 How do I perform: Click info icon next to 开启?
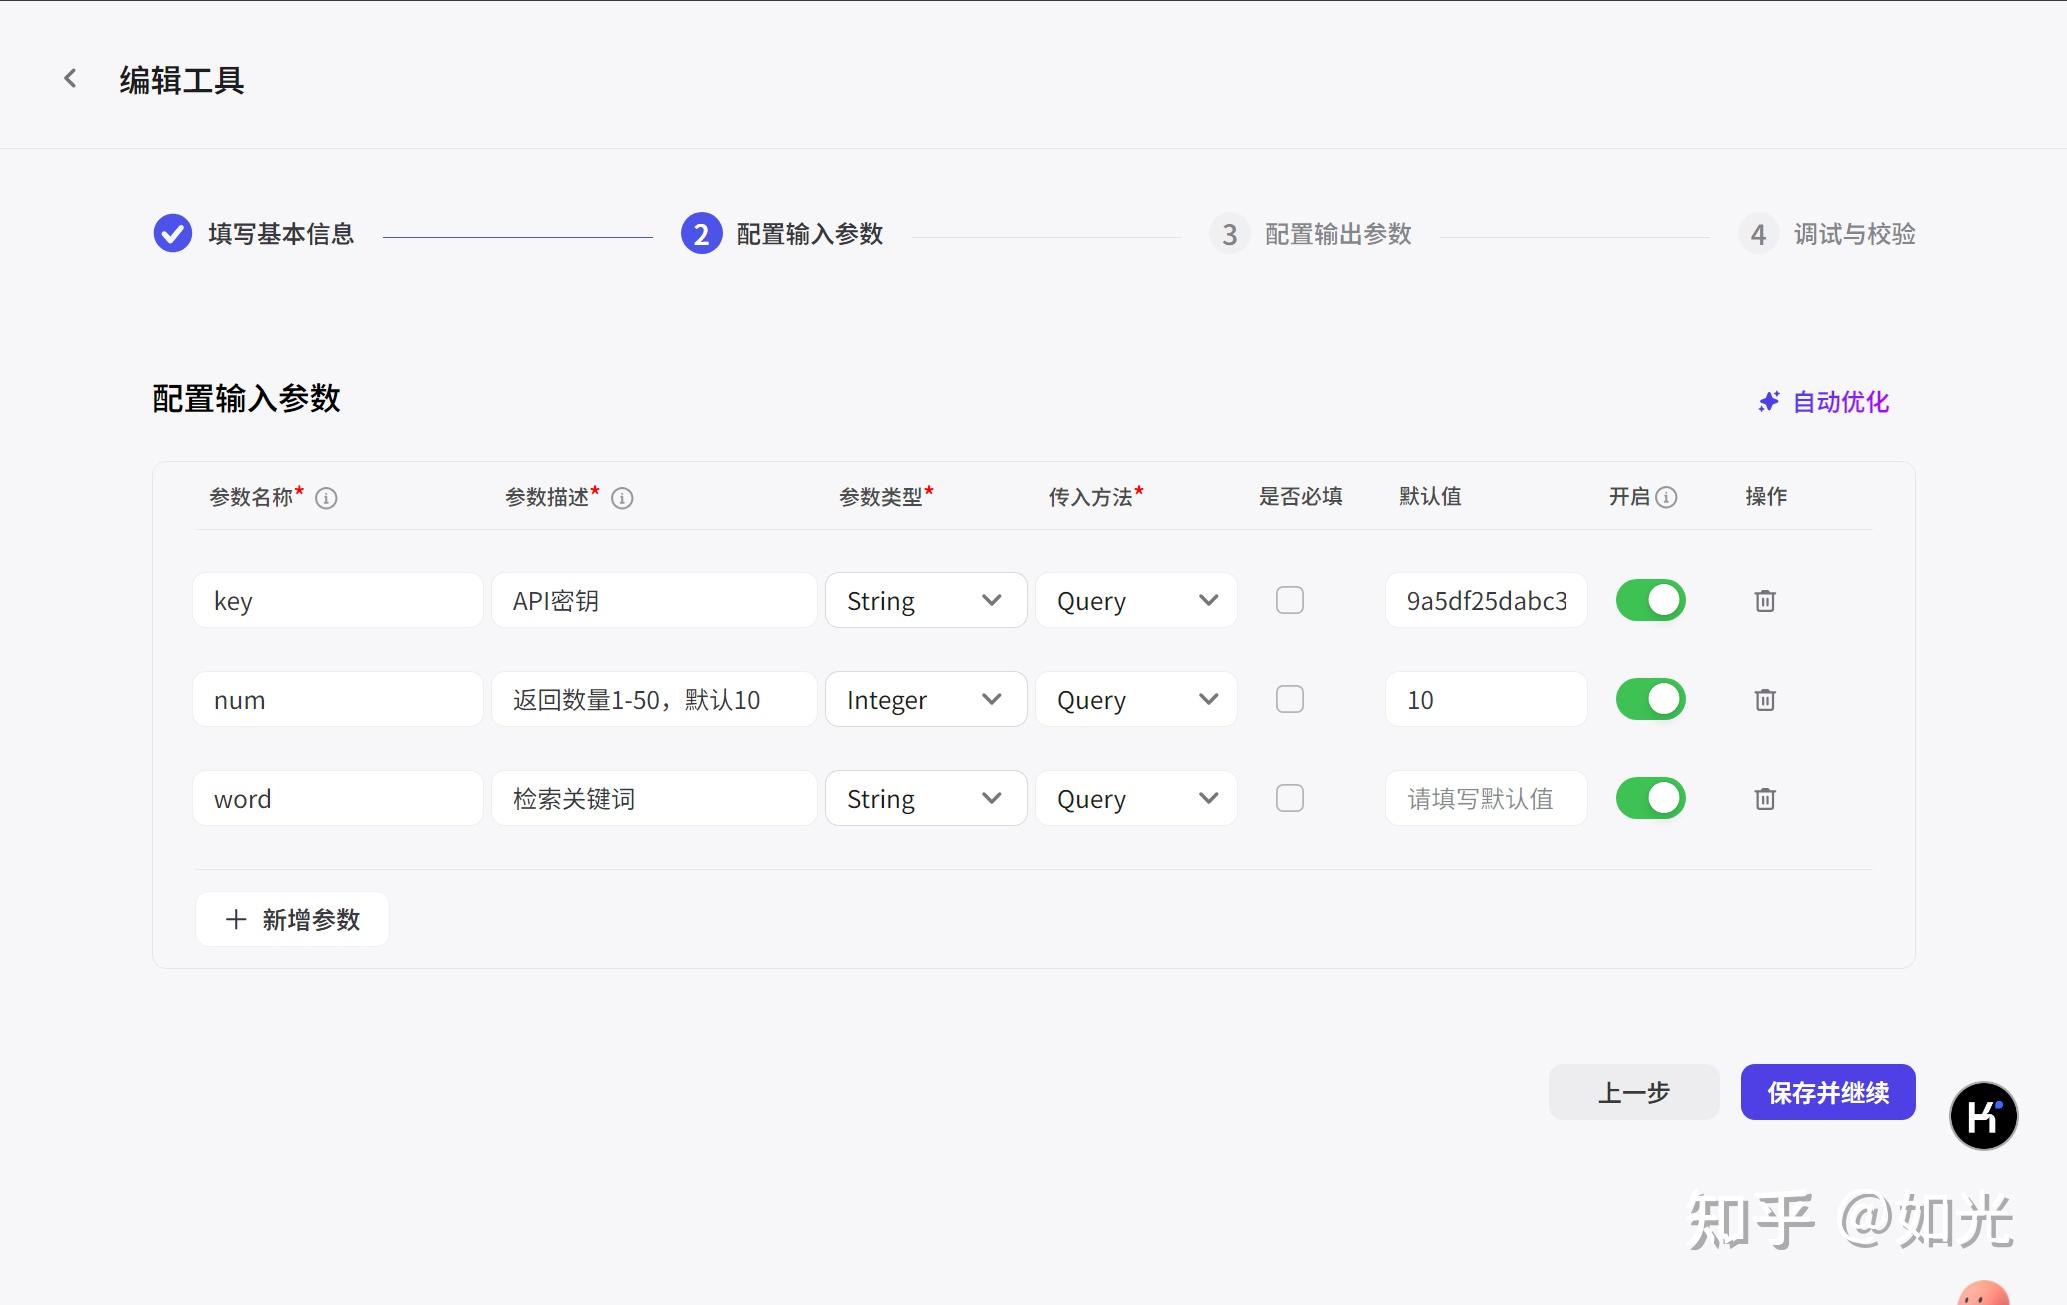(1666, 497)
